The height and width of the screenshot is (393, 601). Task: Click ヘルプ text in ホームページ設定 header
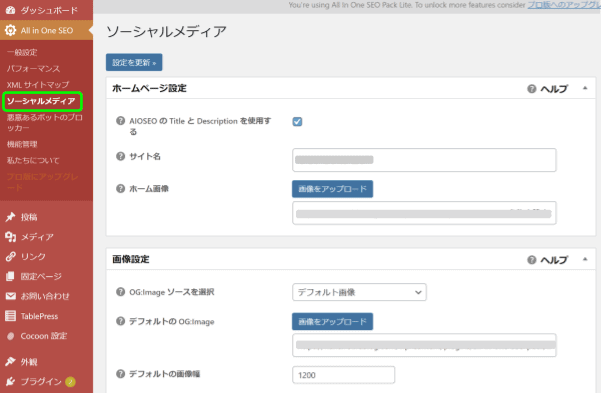(554, 89)
